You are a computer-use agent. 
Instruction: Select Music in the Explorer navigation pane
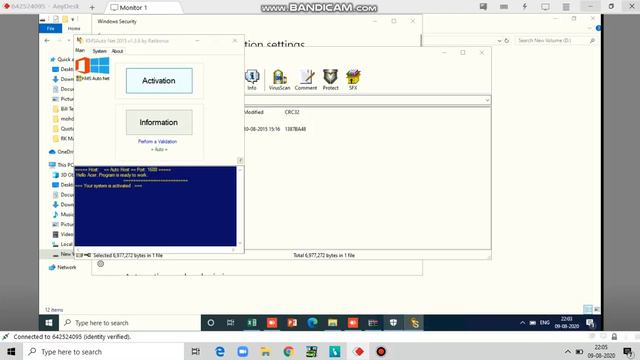coord(63,214)
